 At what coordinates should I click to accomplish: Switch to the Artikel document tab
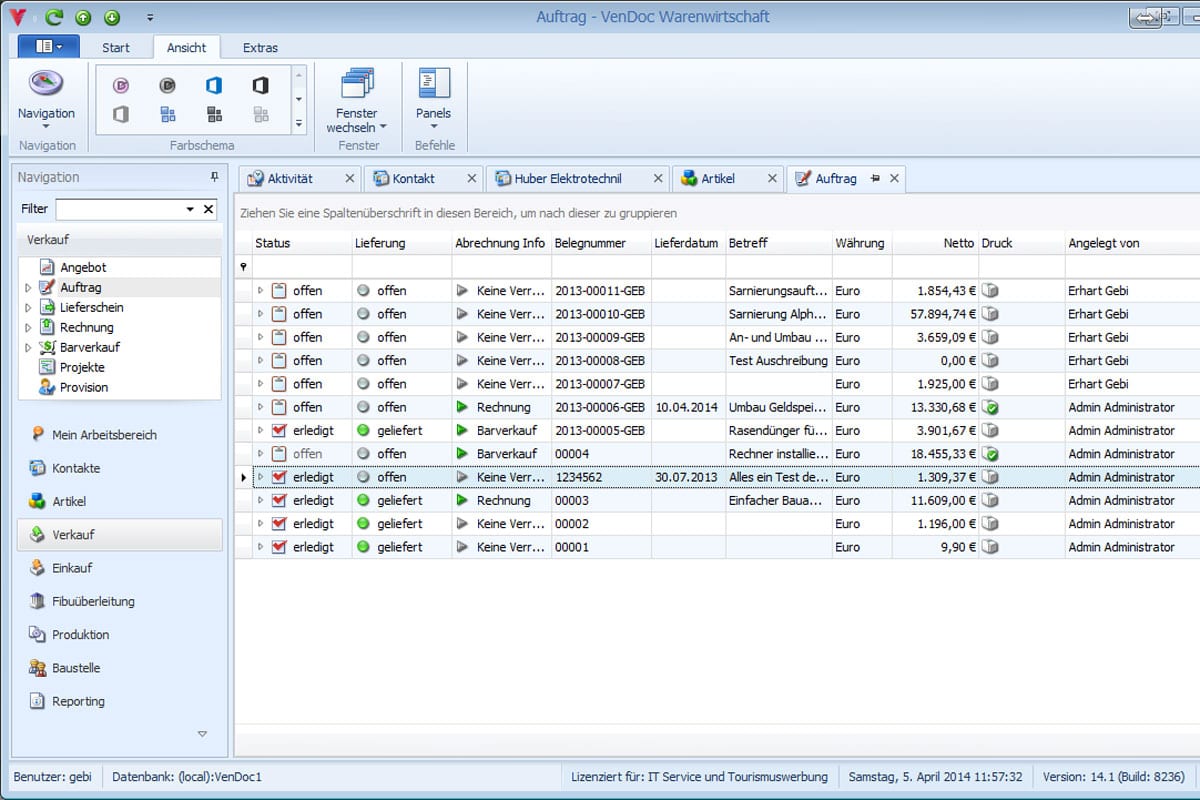[717, 179]
